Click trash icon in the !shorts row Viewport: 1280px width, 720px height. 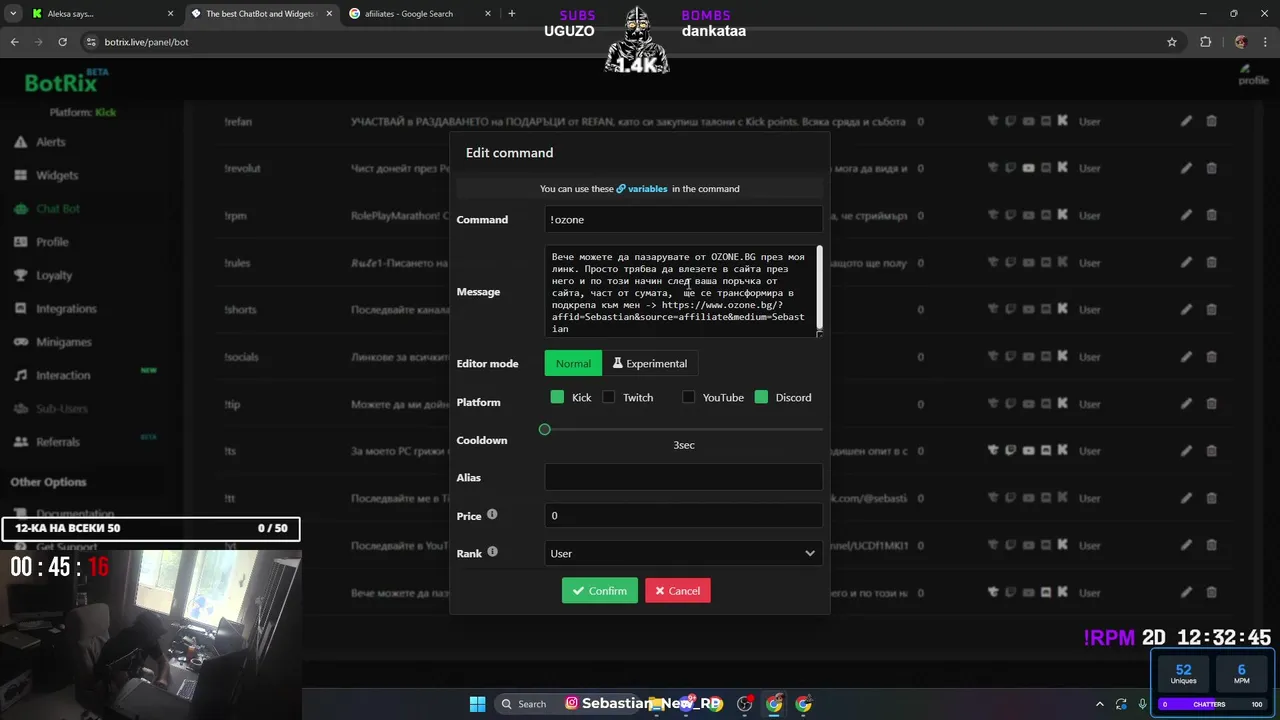[1211, 309]
